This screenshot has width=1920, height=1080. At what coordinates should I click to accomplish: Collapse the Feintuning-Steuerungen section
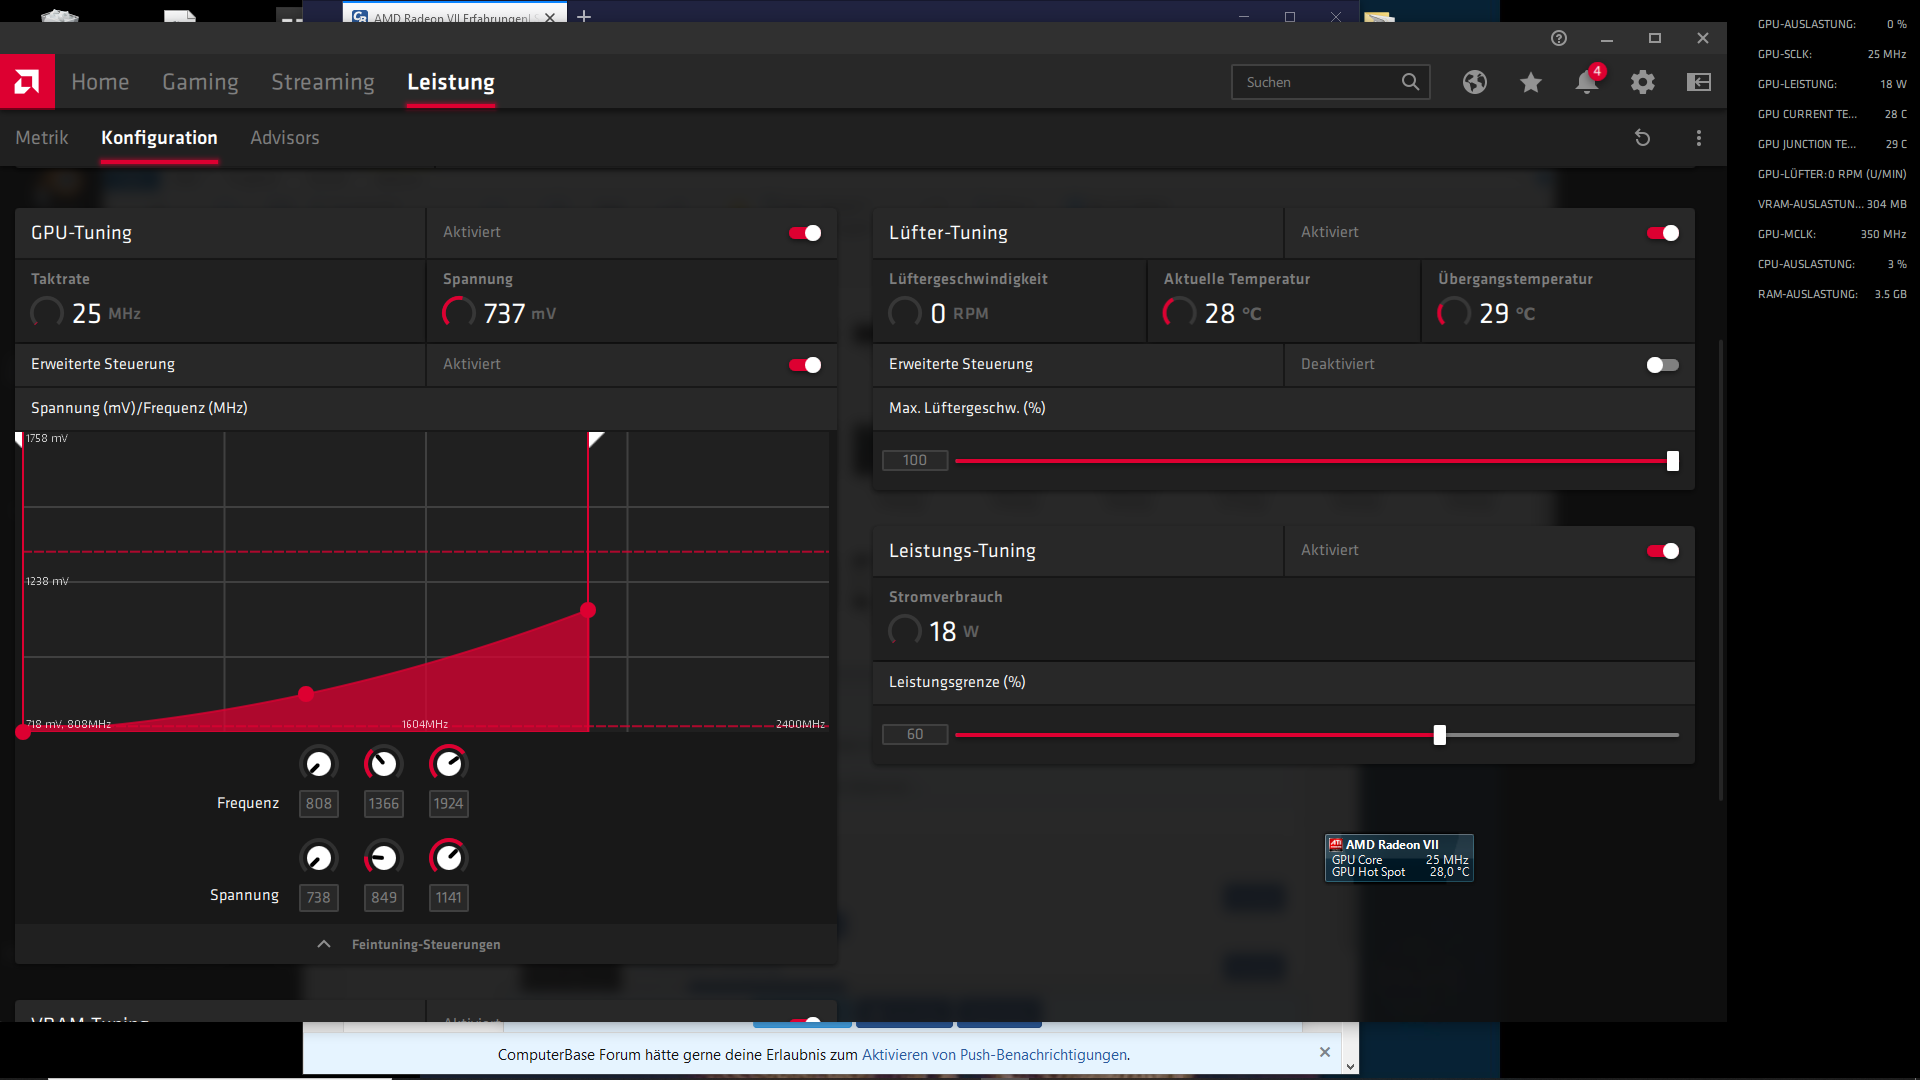point(323,943)
